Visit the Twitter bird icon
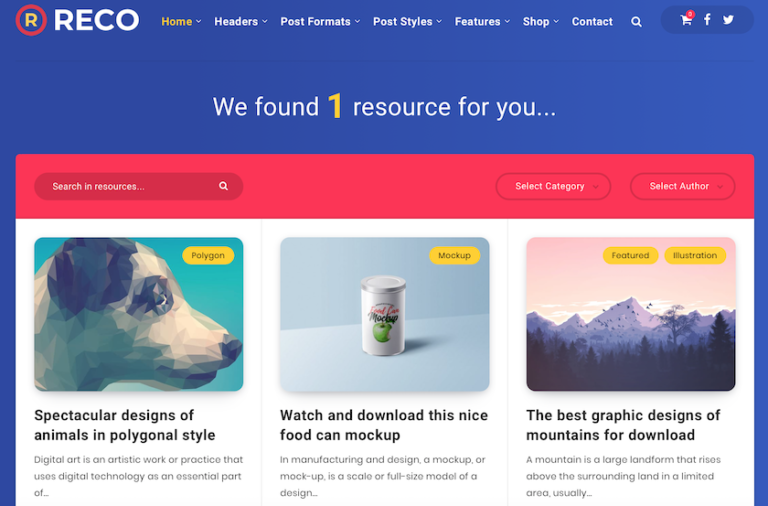This screenshot has height=506, width=768. click(728, 20)
